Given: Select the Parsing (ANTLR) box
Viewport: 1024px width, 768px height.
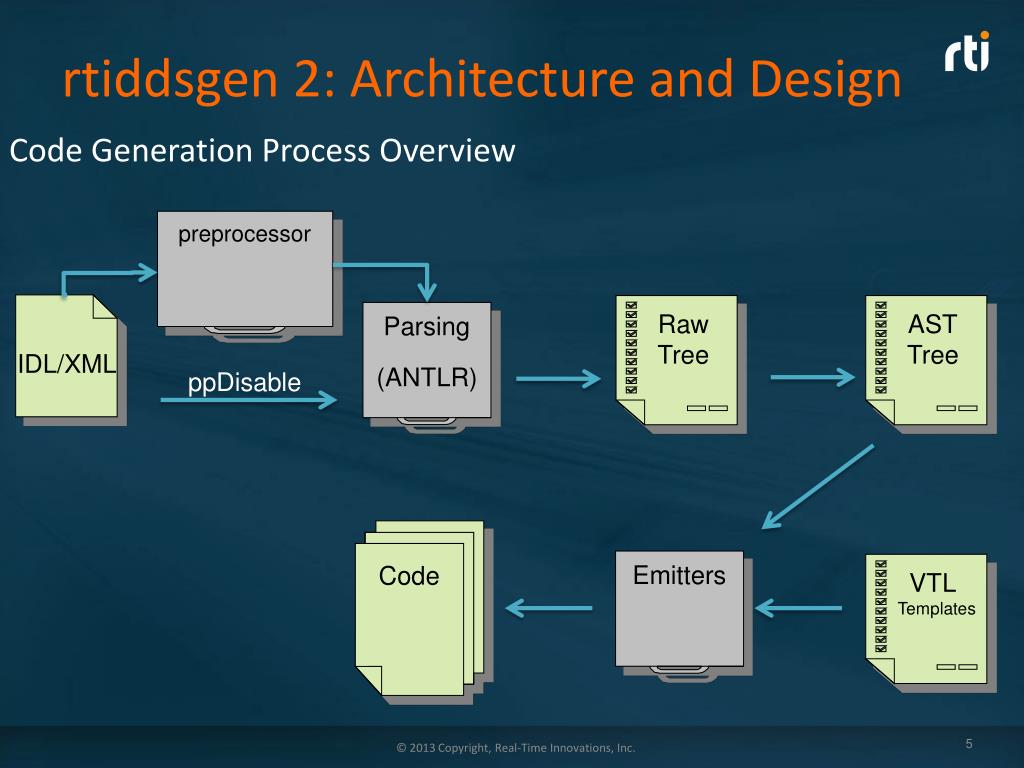Looking at the screenshot, I should [427, 360].
